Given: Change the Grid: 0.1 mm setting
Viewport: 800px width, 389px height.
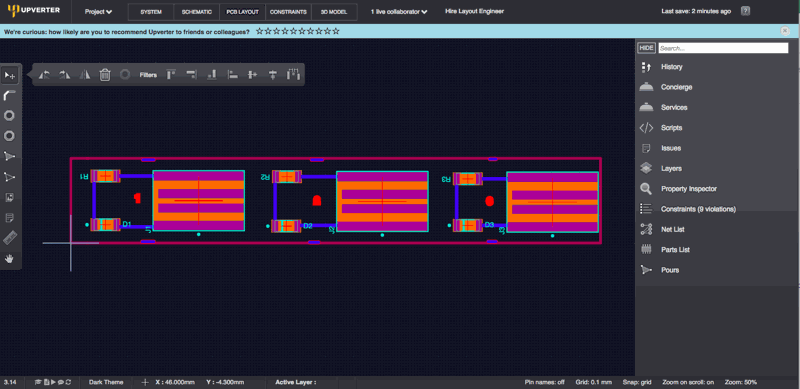Looking at the screenshot, I should (x=592, y=382).
